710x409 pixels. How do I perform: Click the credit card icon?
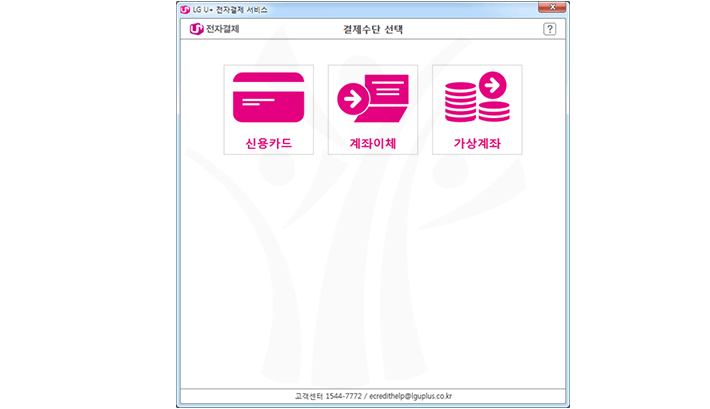pos(268,97)
